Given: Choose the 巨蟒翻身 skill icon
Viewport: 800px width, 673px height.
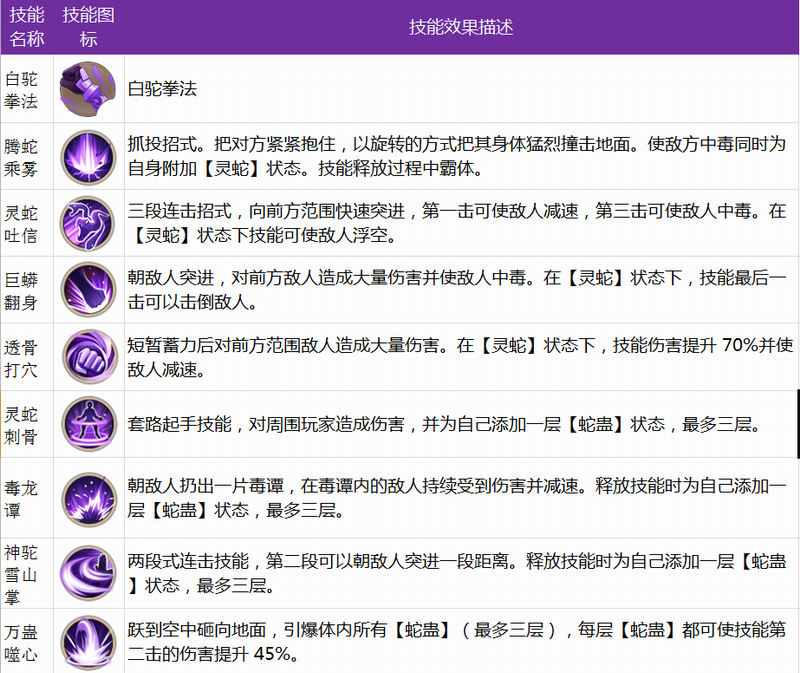Looking at the screenshot, I should coord(88,290).
